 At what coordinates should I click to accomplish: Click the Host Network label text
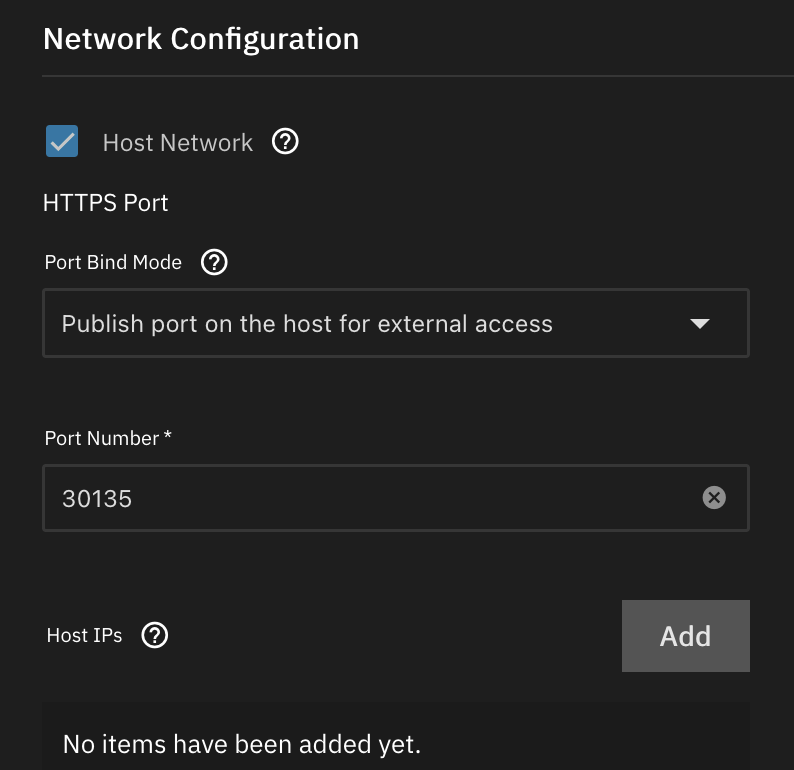178,143
